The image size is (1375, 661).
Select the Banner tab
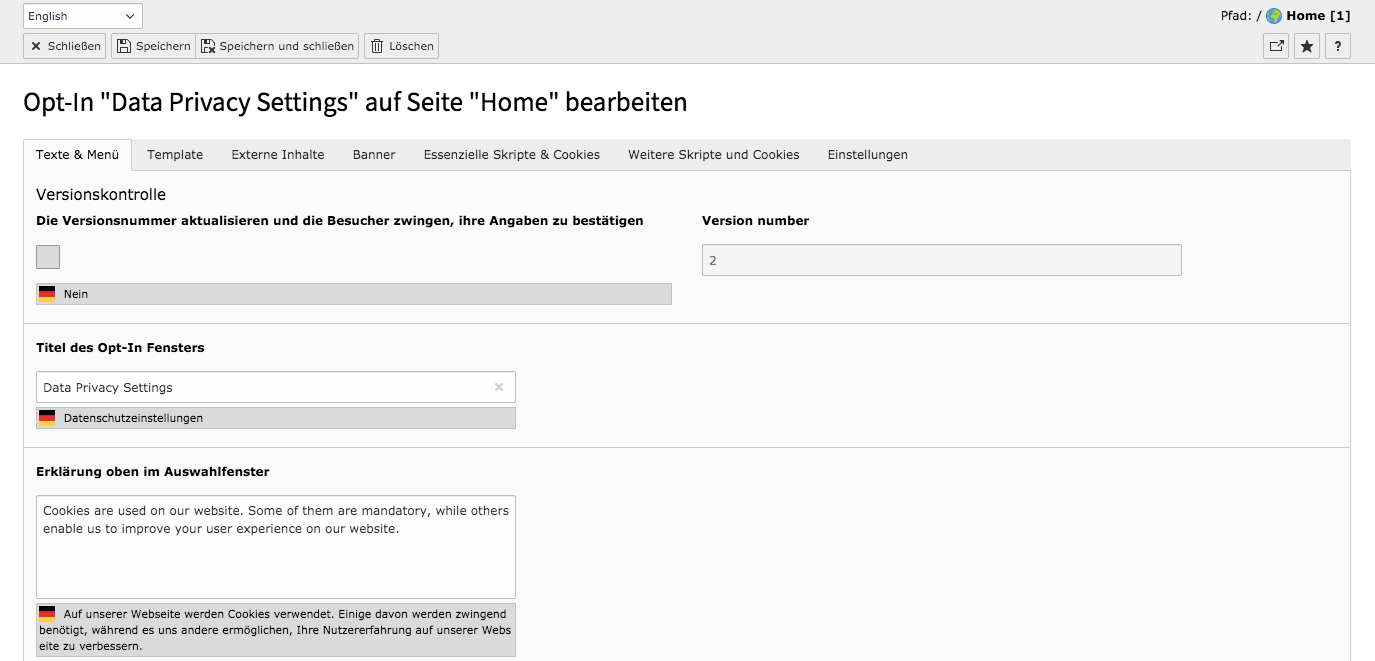click(374, 155)
